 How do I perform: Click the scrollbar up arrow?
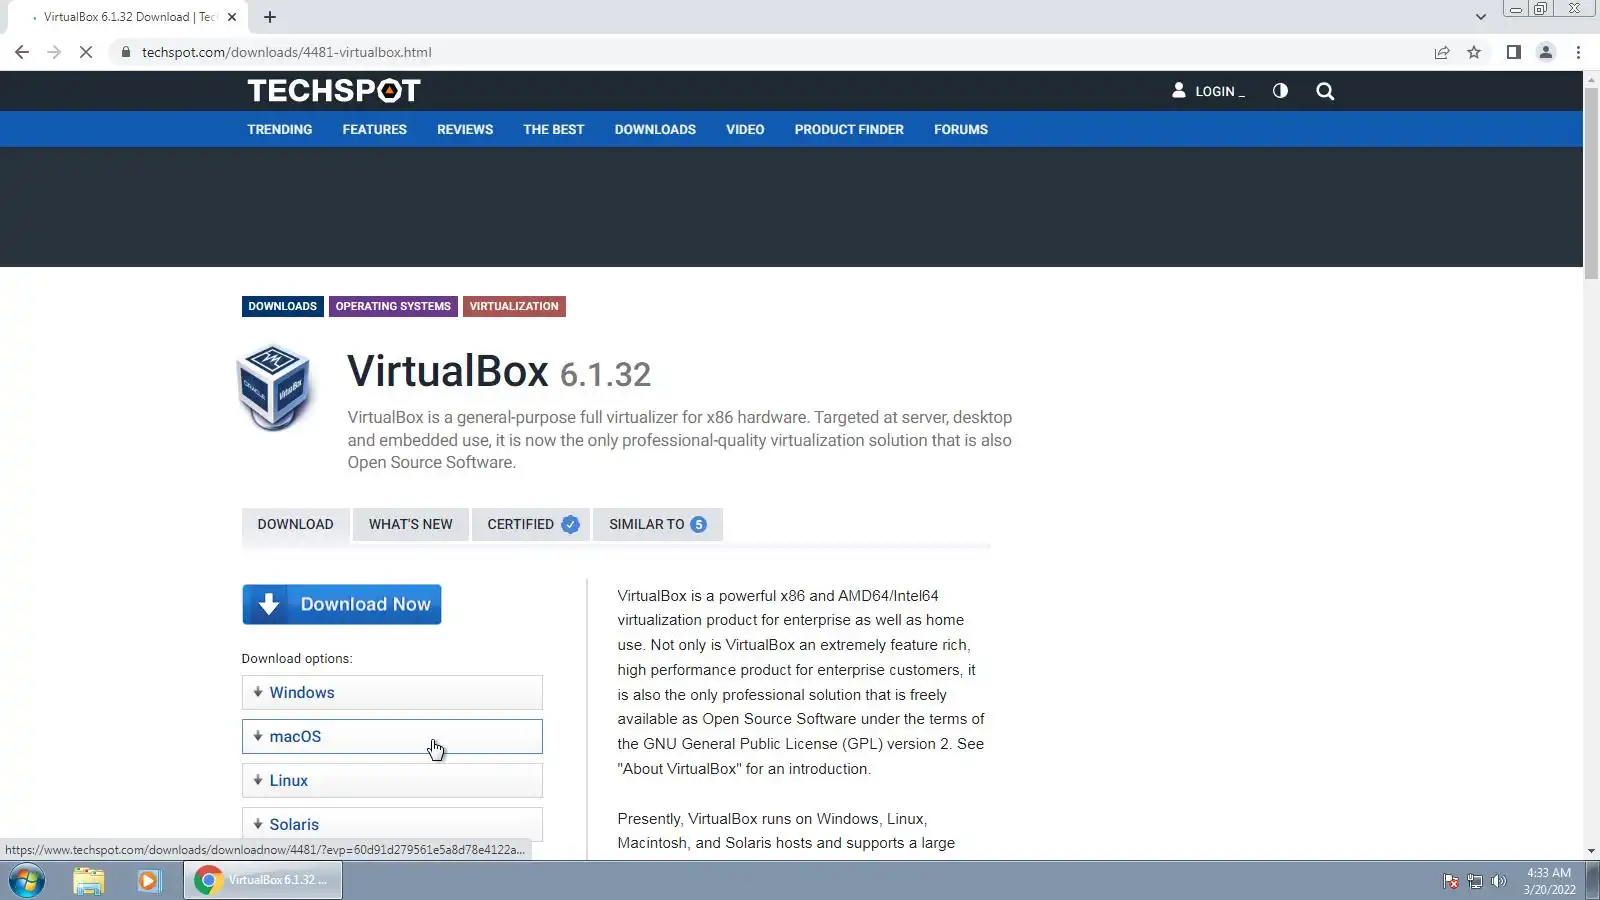pos(1591,78)
